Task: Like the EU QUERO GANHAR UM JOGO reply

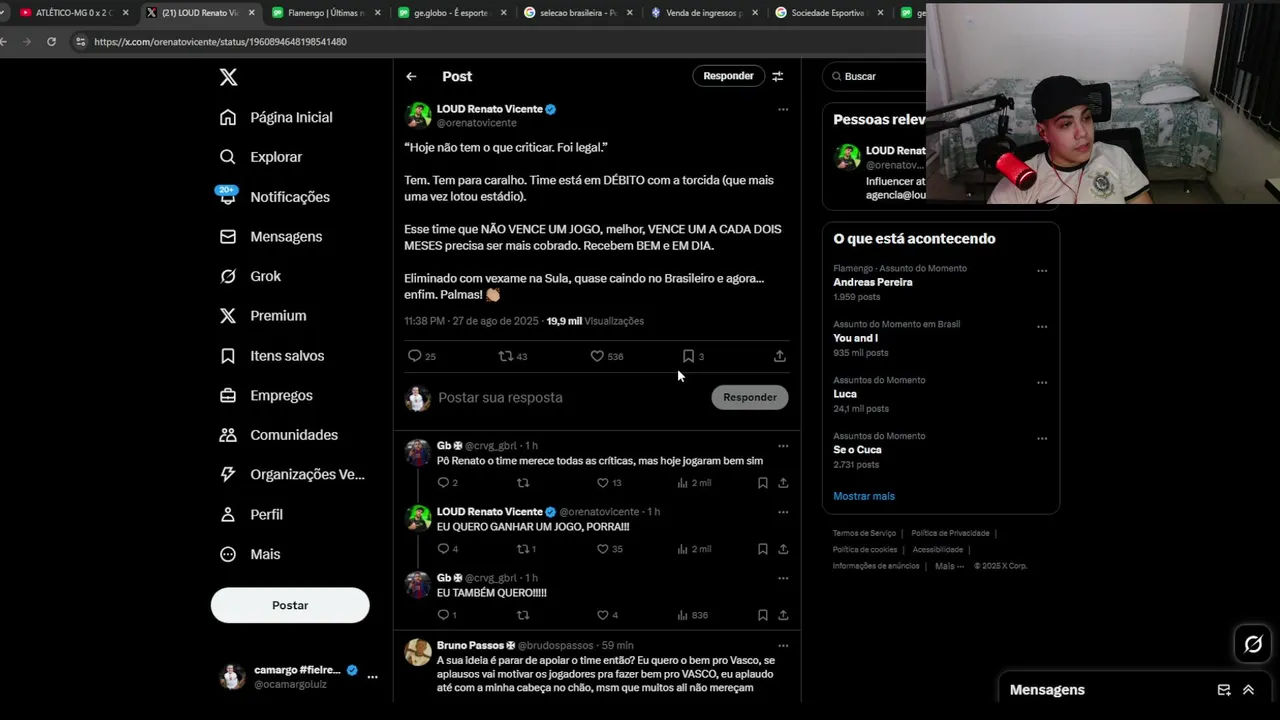Action: [x=603, y=549]
